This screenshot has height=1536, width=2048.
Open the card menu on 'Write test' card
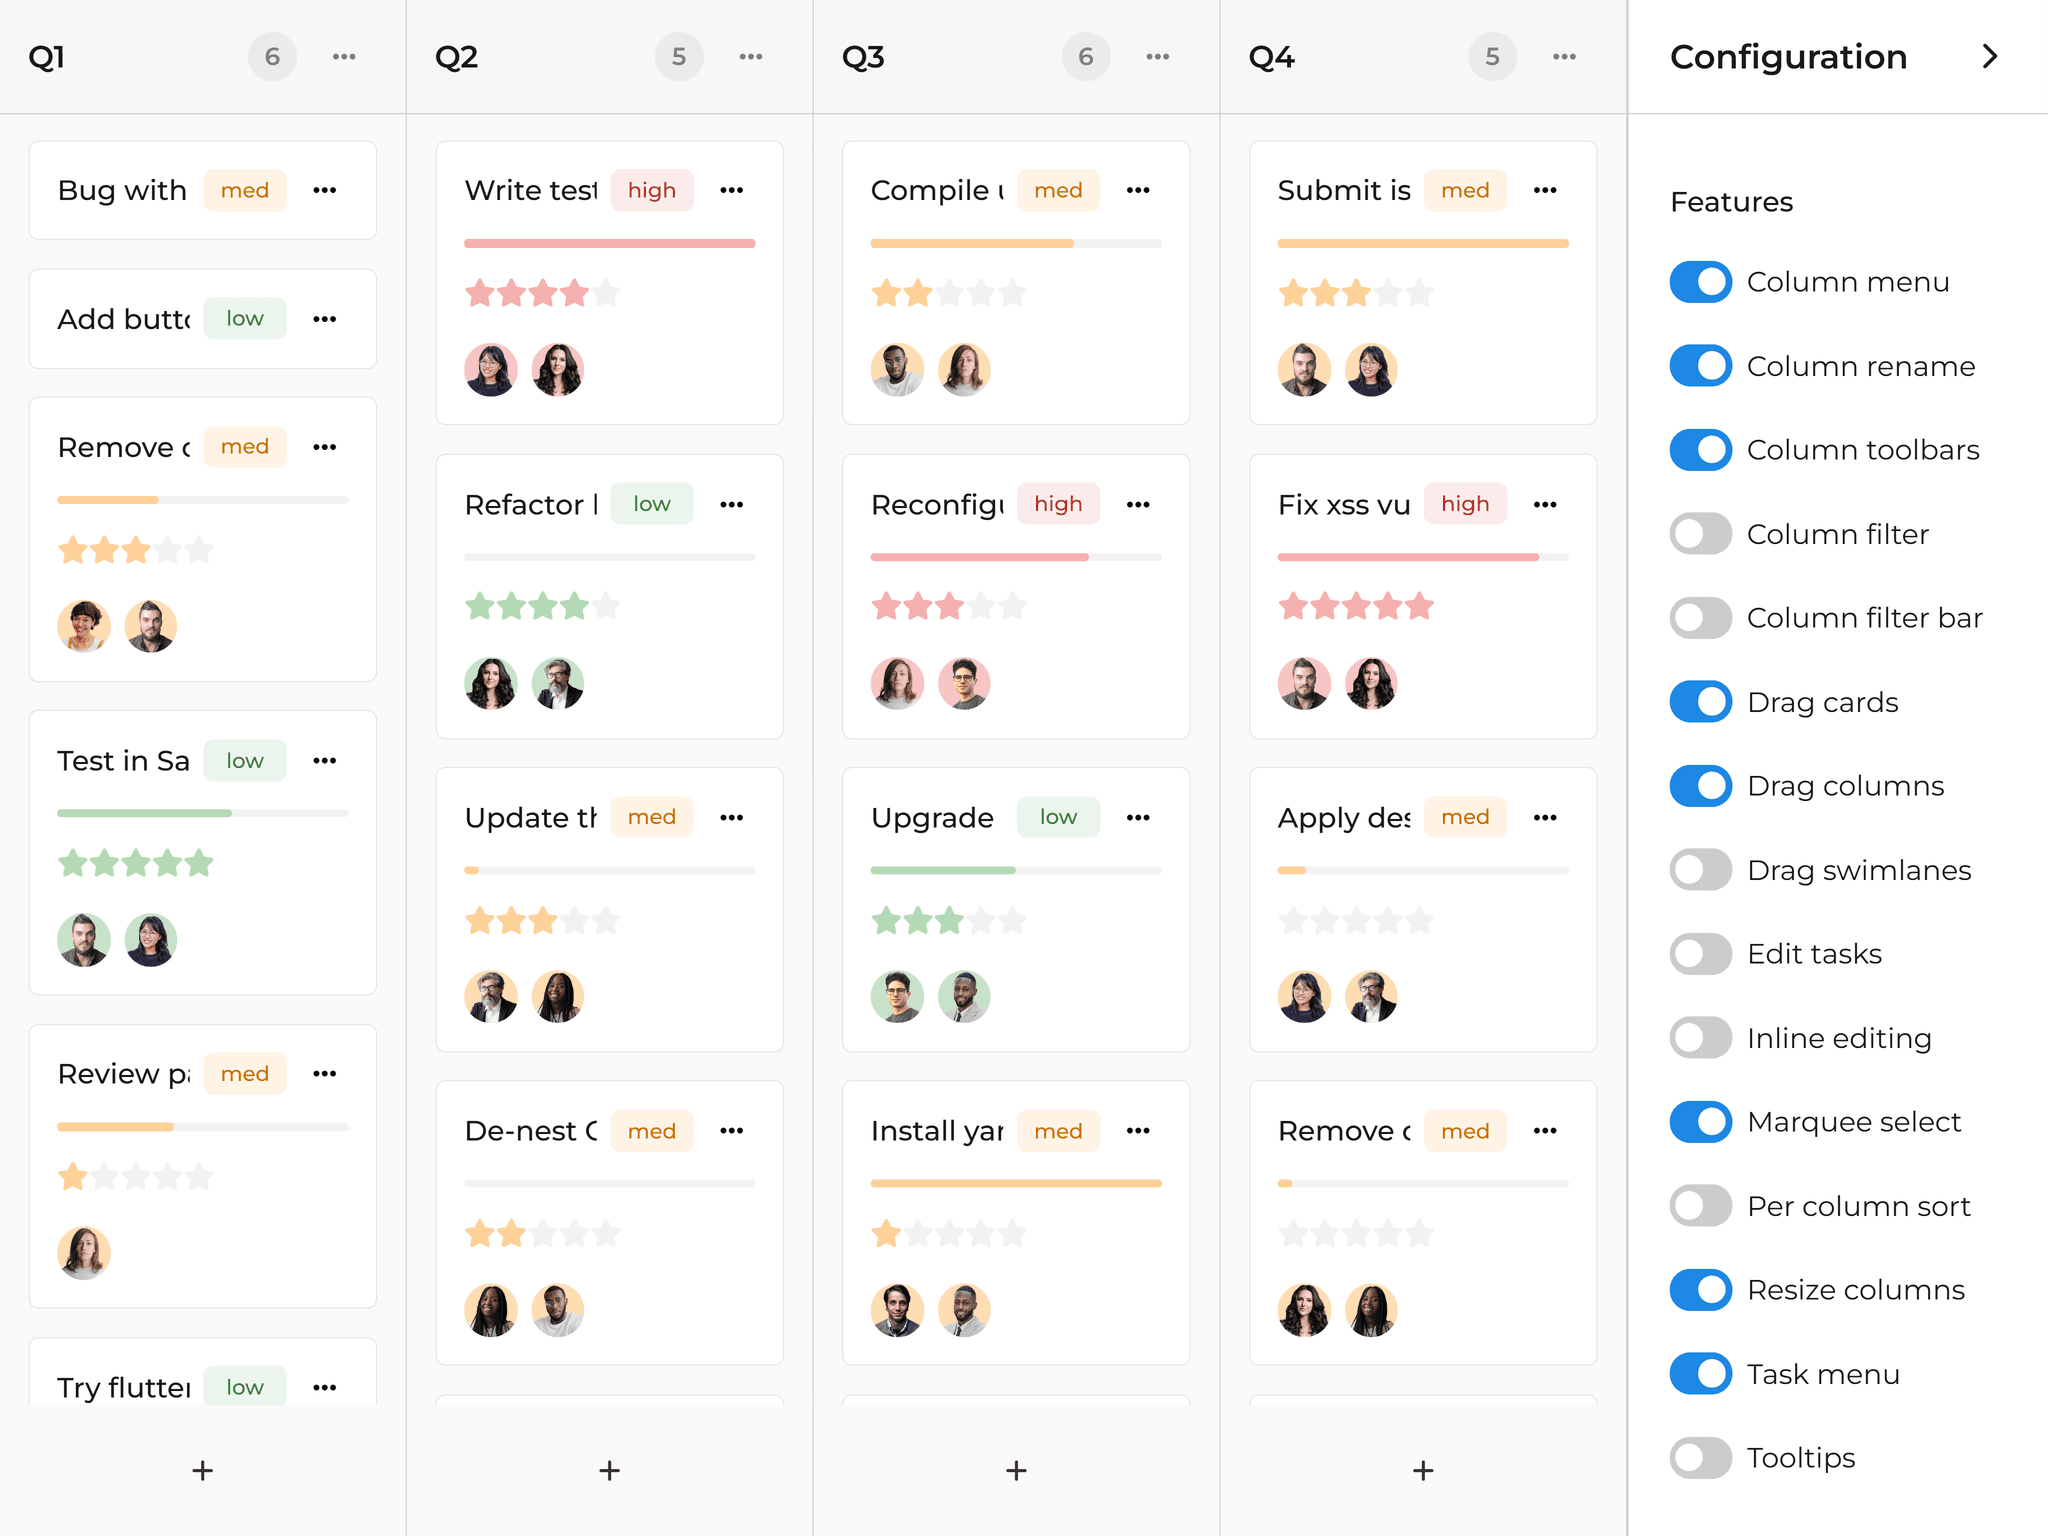pos(732,190)
